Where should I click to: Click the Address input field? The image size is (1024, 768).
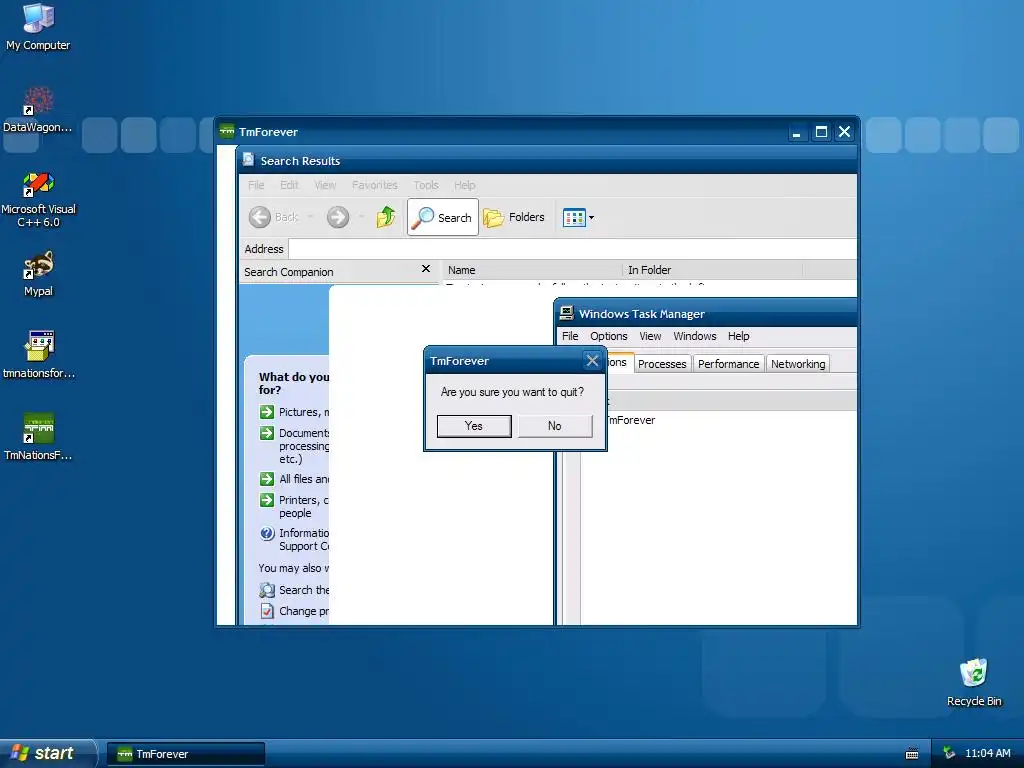click(x=572, y=249)
